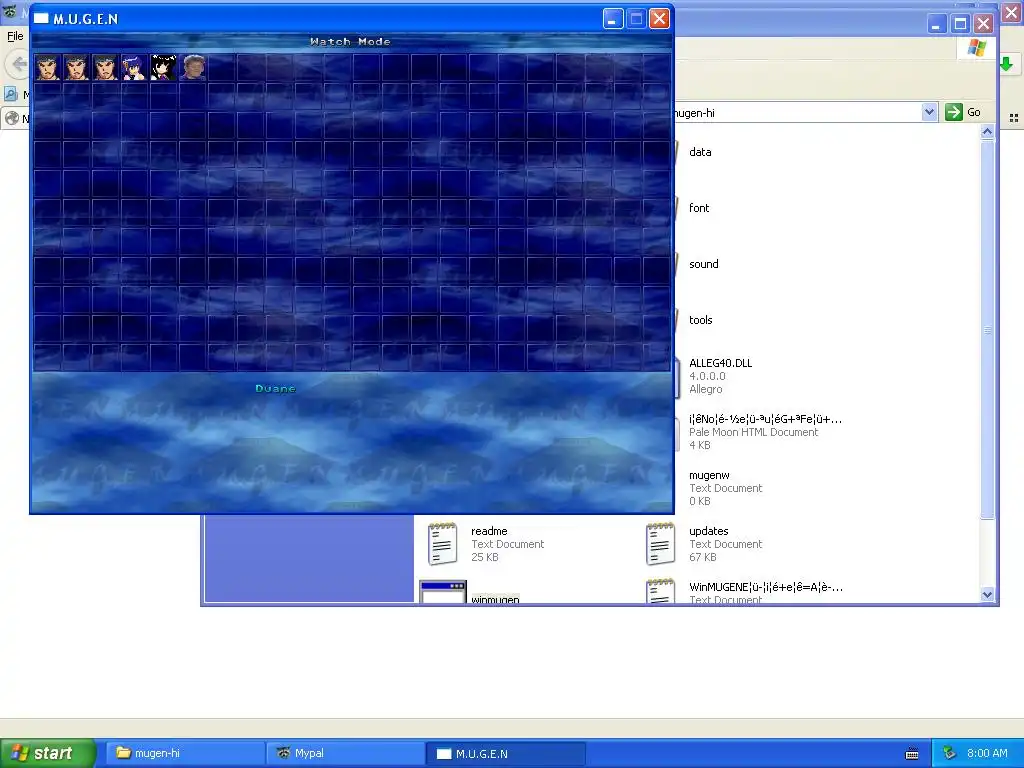
Task: Pick the blue-haired girl character portrait
Action: [135, 68]
